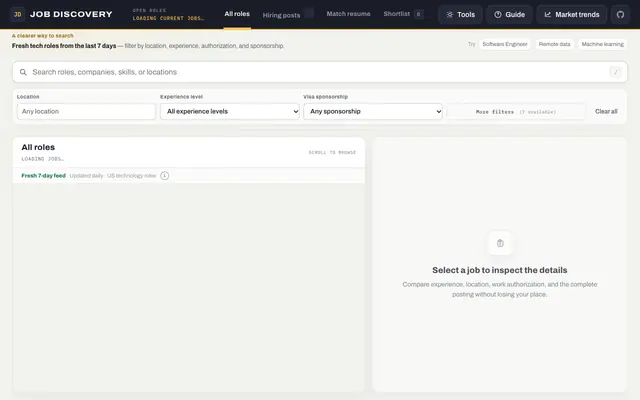Viewport: 640px width, 400px height.
Task: Click the search magnifier icon
Action: tap(23, 72)
